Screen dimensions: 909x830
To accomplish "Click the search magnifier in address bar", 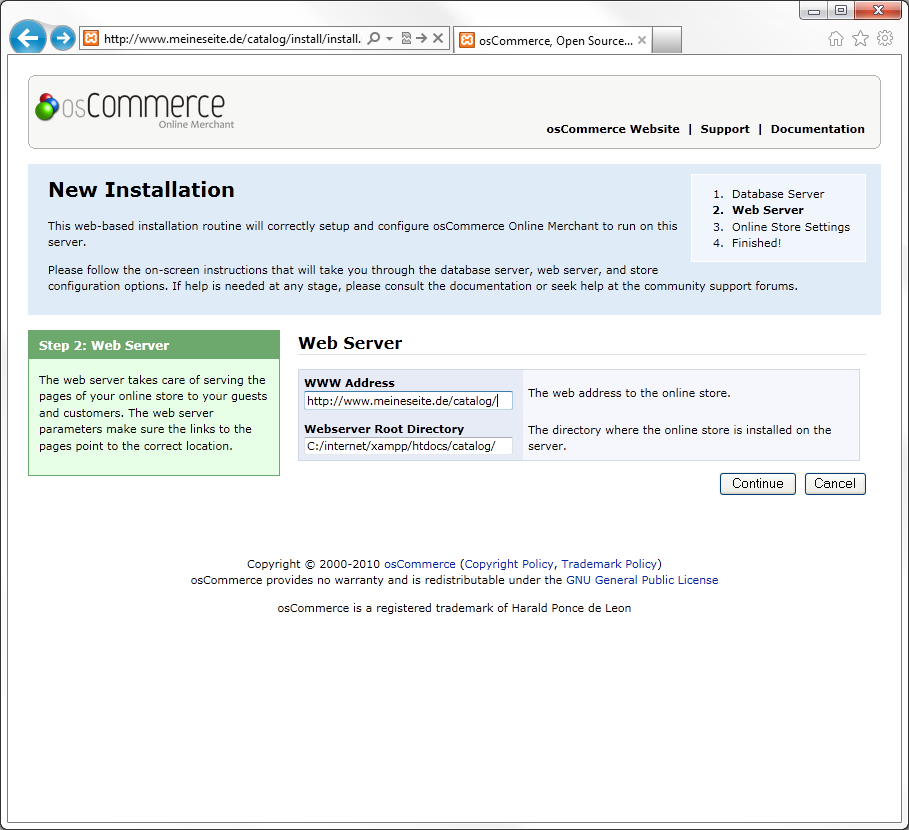I will (x=374, y=38).
